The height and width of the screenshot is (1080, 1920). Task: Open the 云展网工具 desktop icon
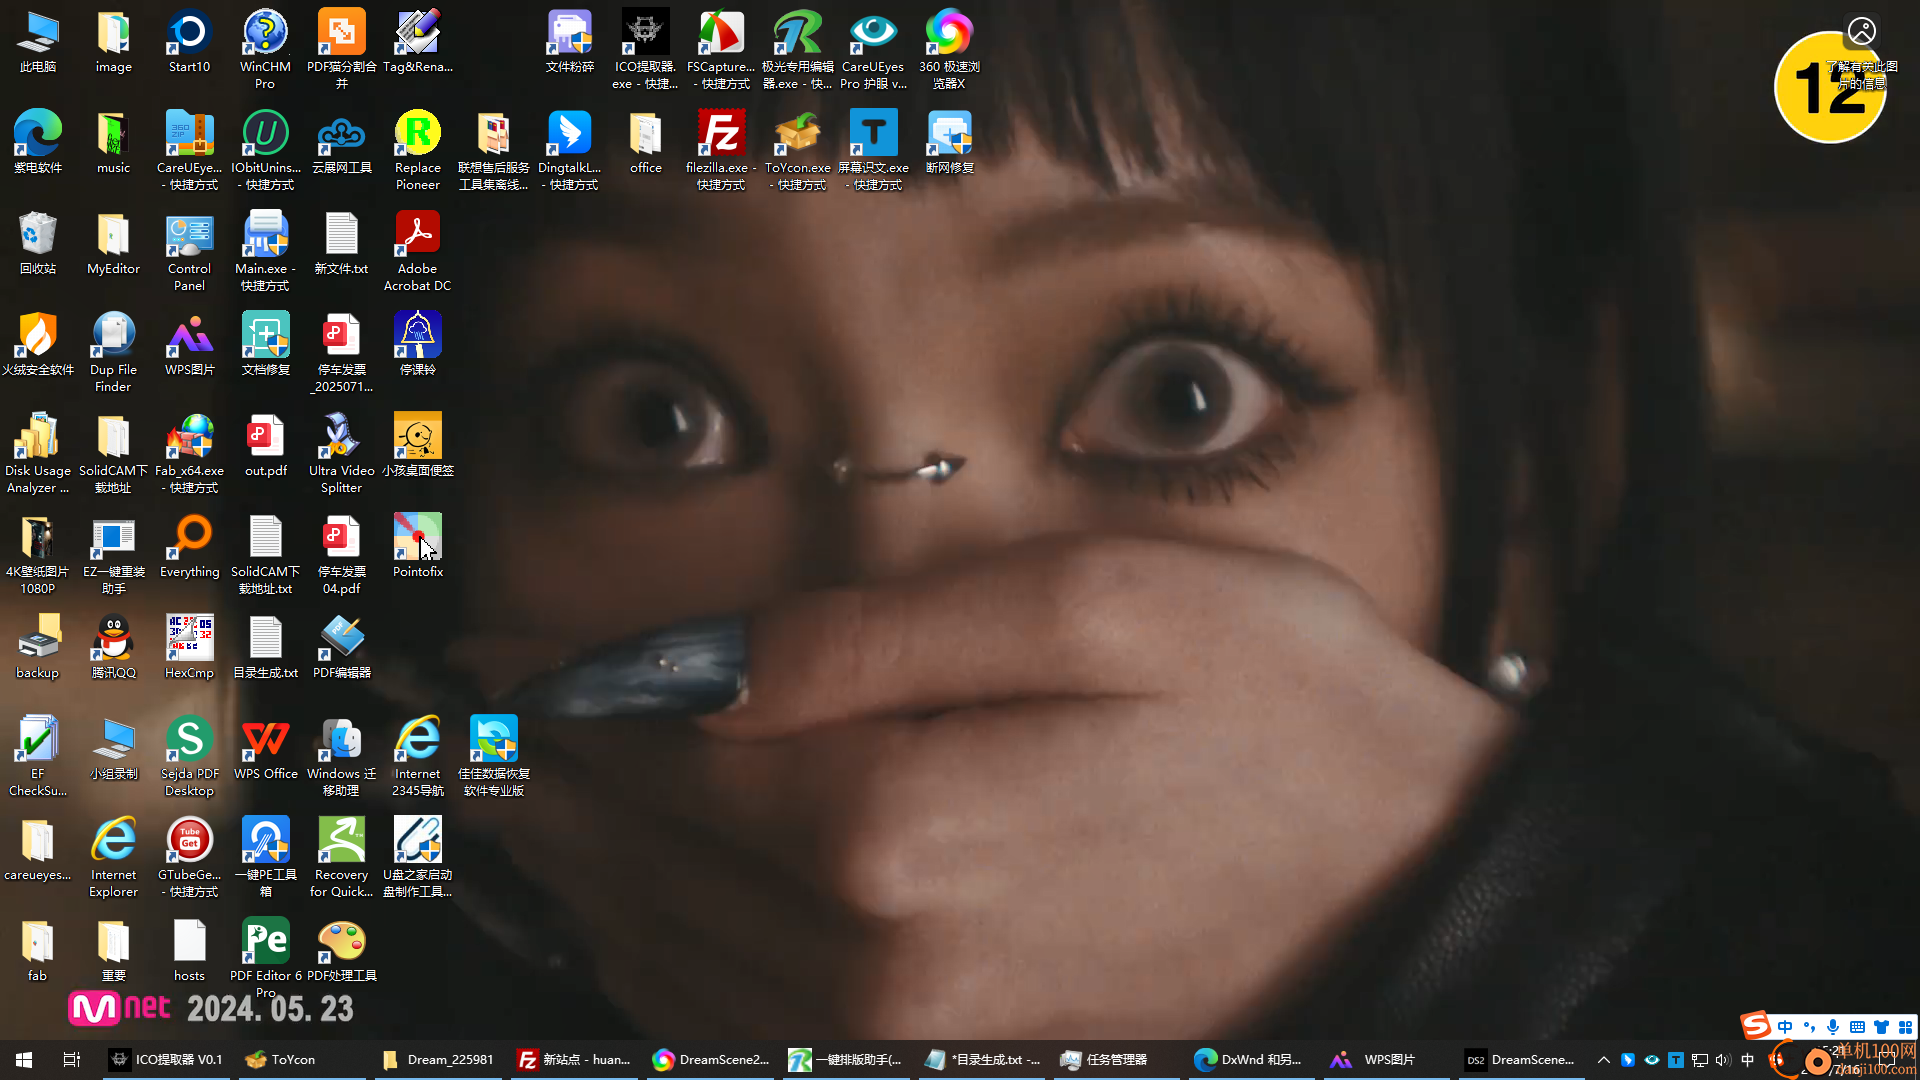pos(342,141)
